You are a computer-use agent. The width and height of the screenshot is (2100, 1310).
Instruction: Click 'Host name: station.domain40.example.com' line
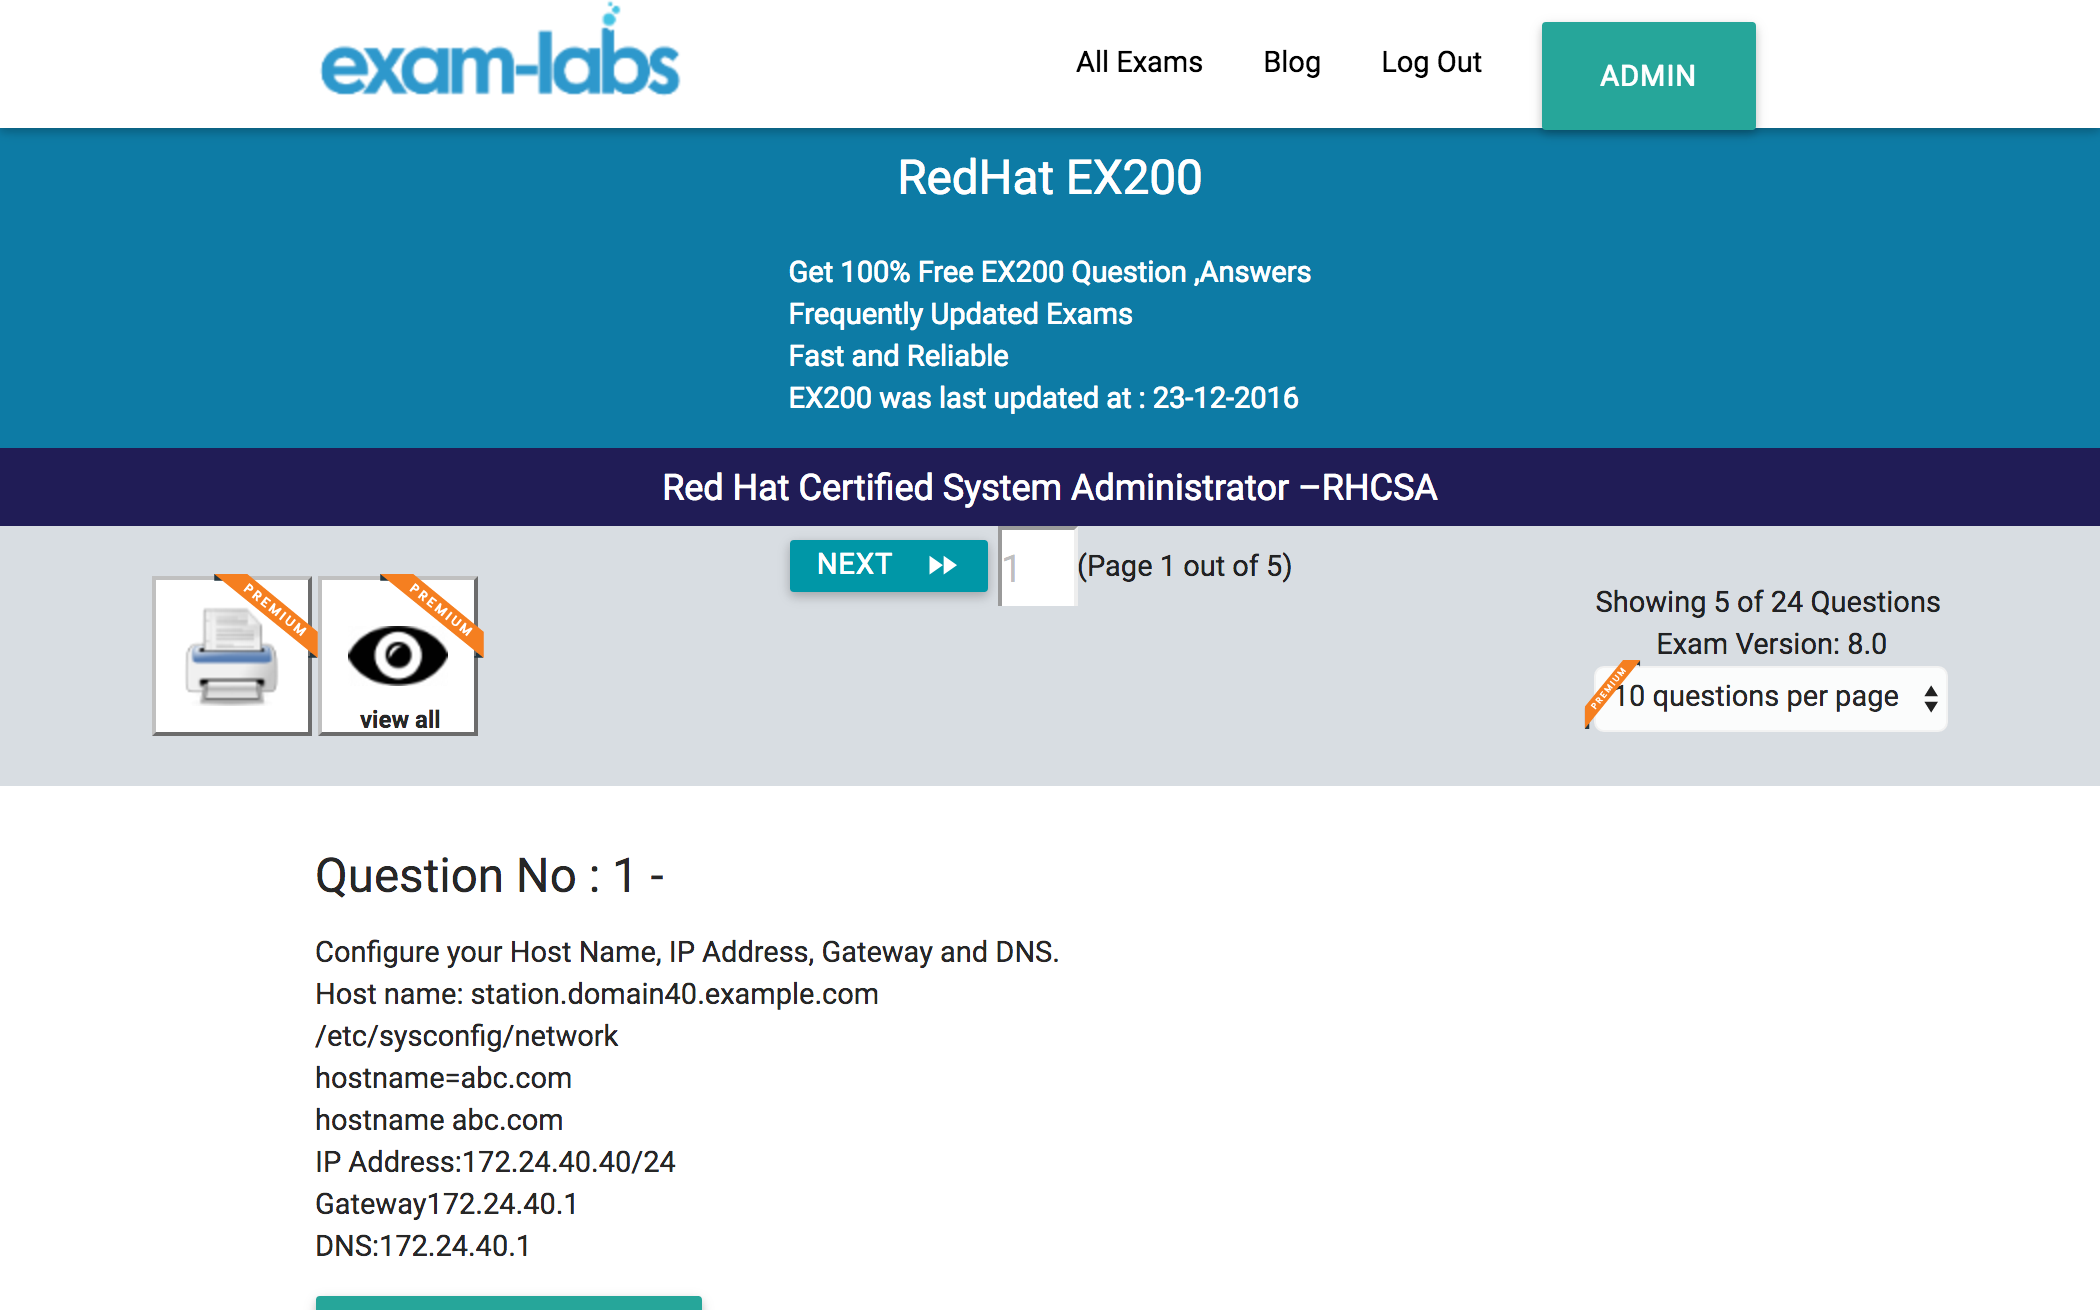pos(597,994)
